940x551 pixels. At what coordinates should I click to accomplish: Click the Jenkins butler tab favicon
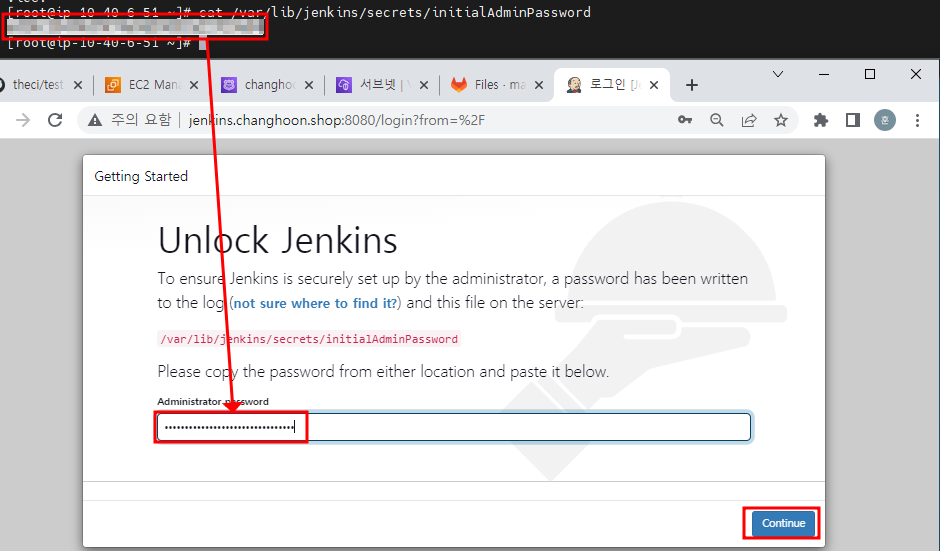(574, 85)
